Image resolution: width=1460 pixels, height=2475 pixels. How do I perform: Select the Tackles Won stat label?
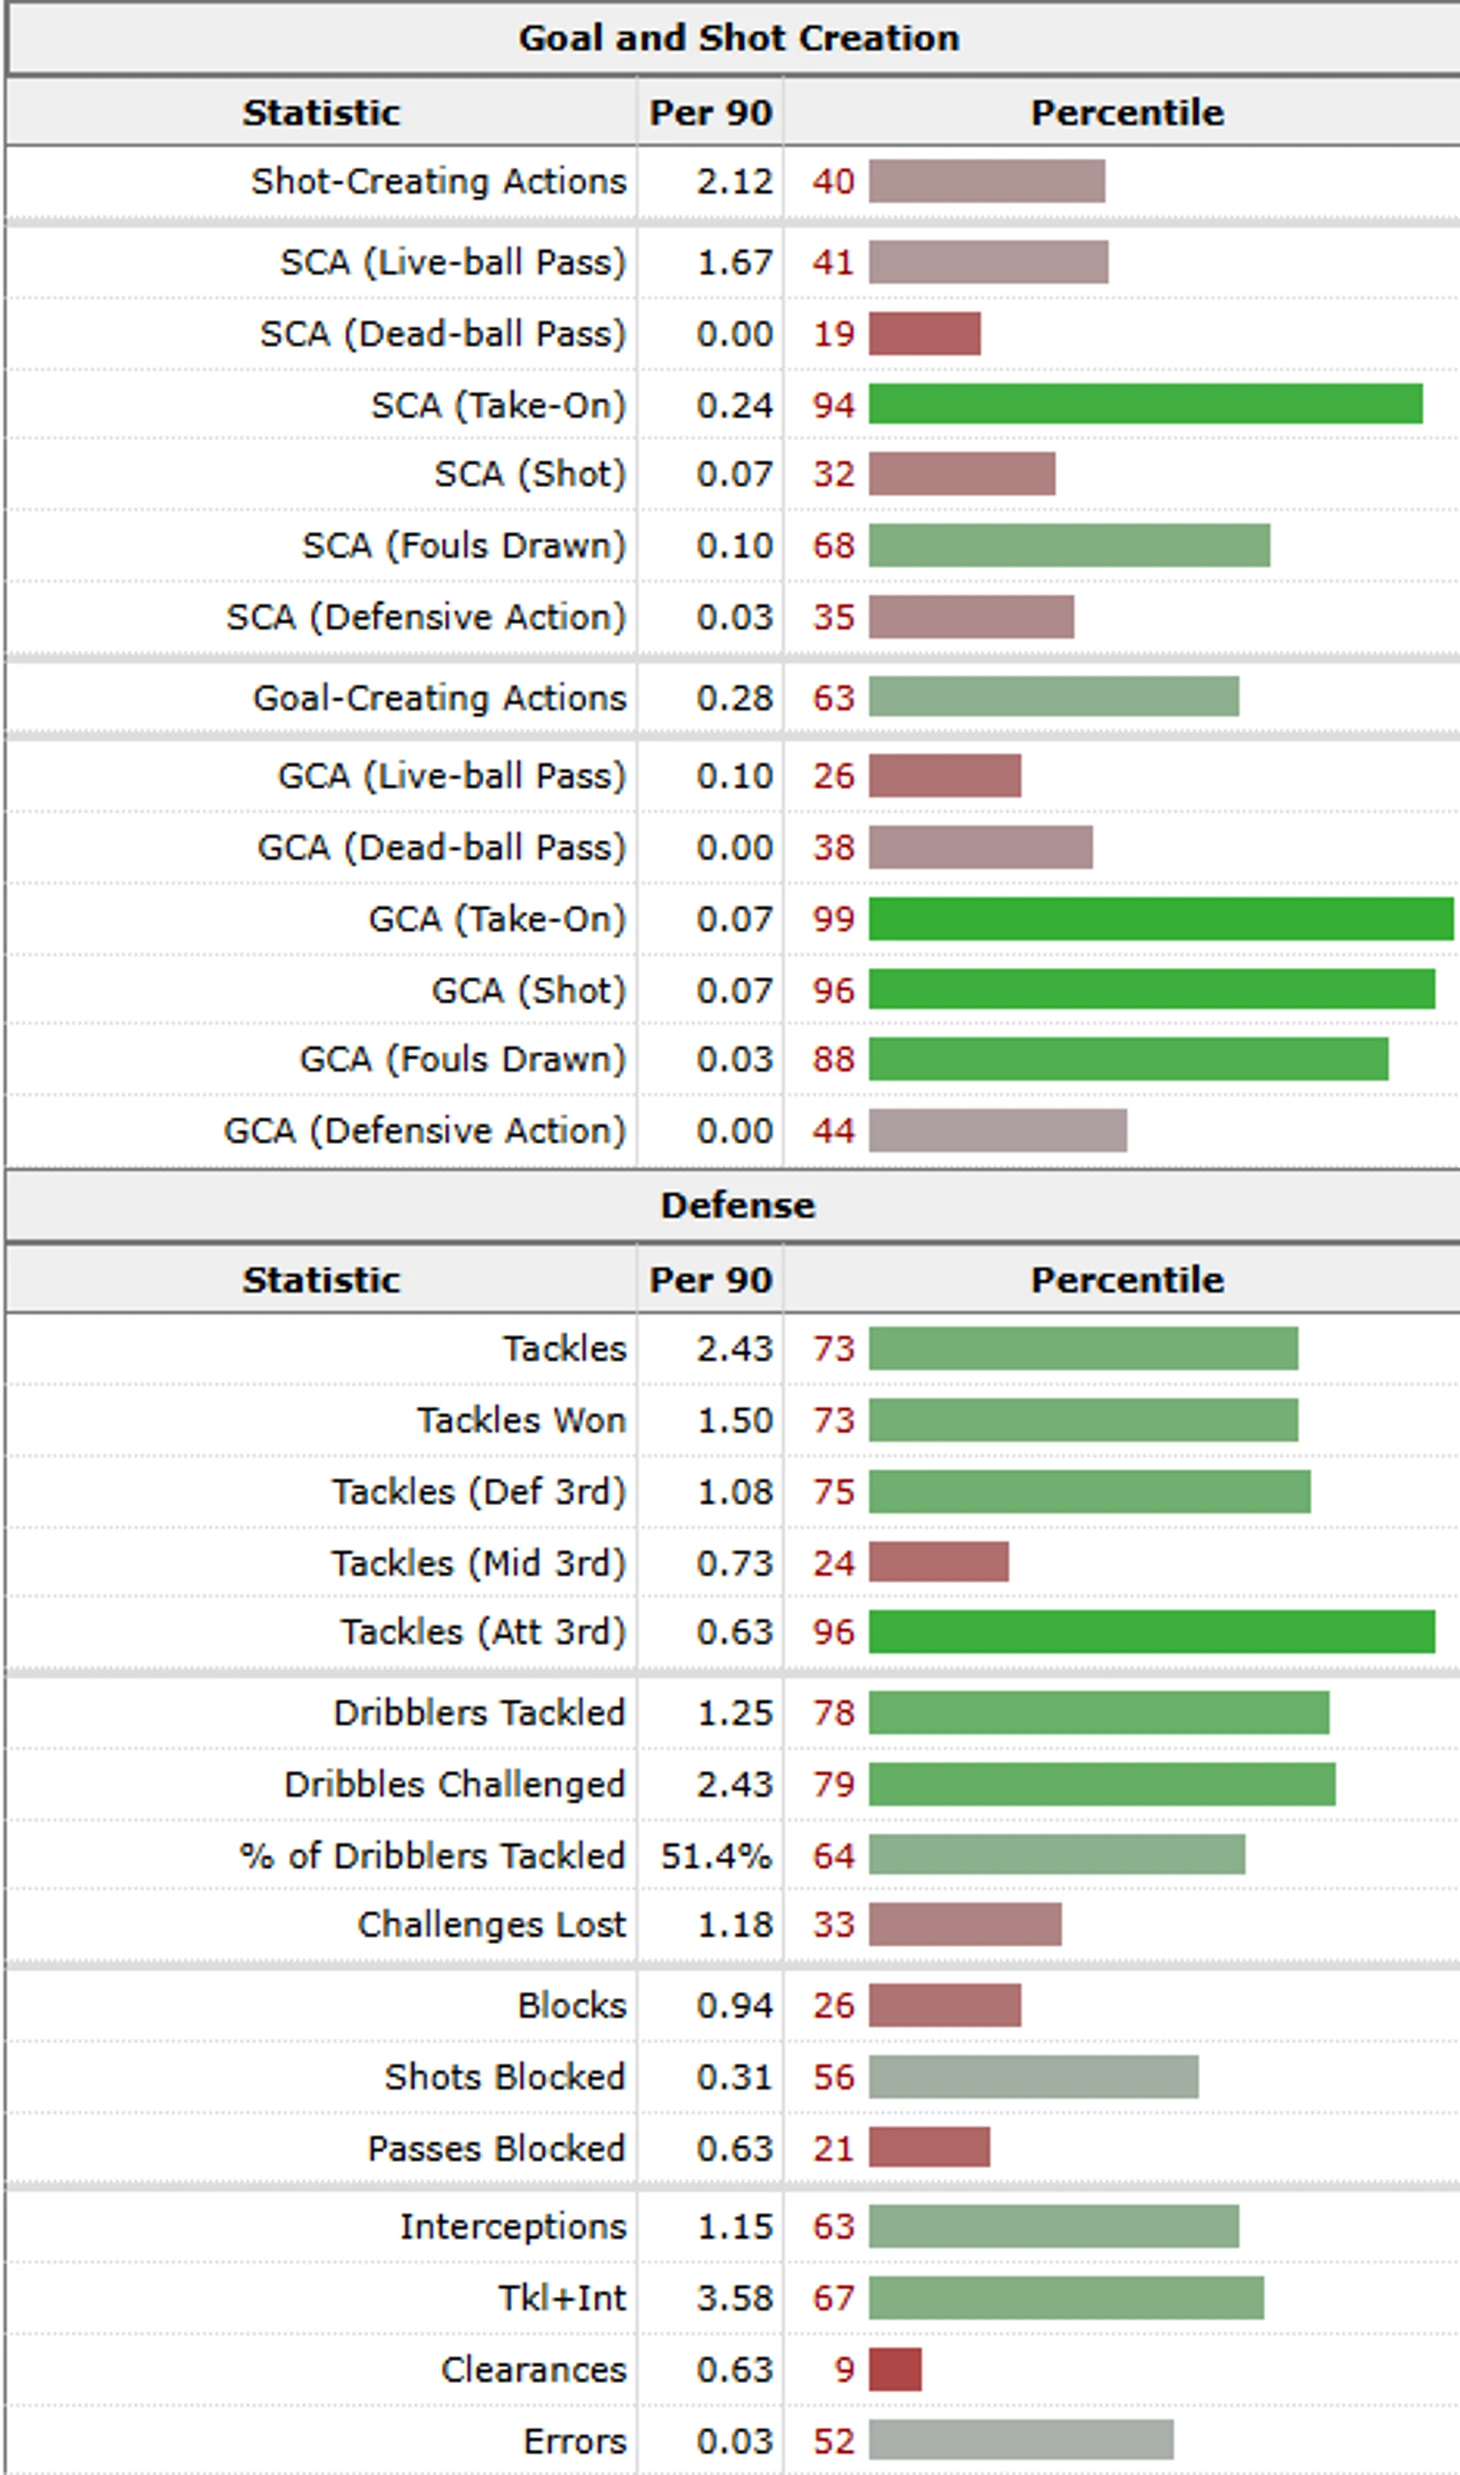pos(521,1420)
